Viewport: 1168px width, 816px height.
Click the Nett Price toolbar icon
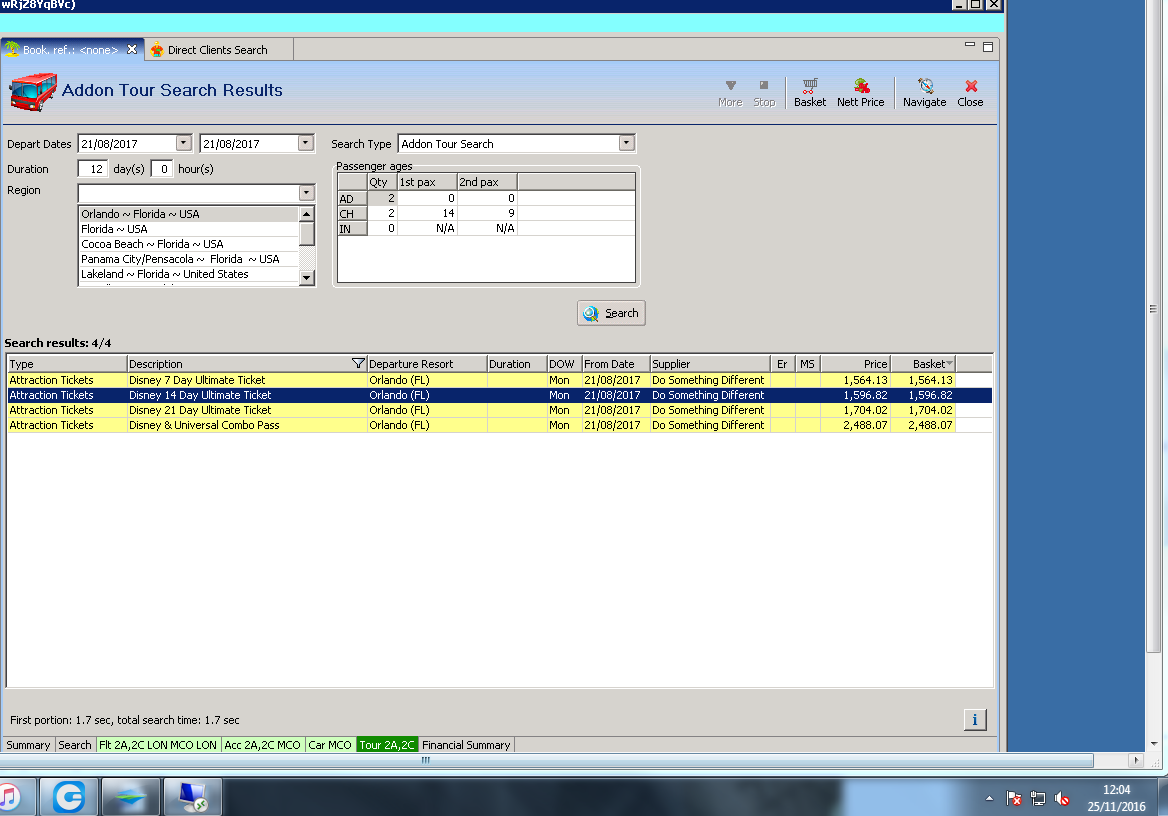coord(860,92)
